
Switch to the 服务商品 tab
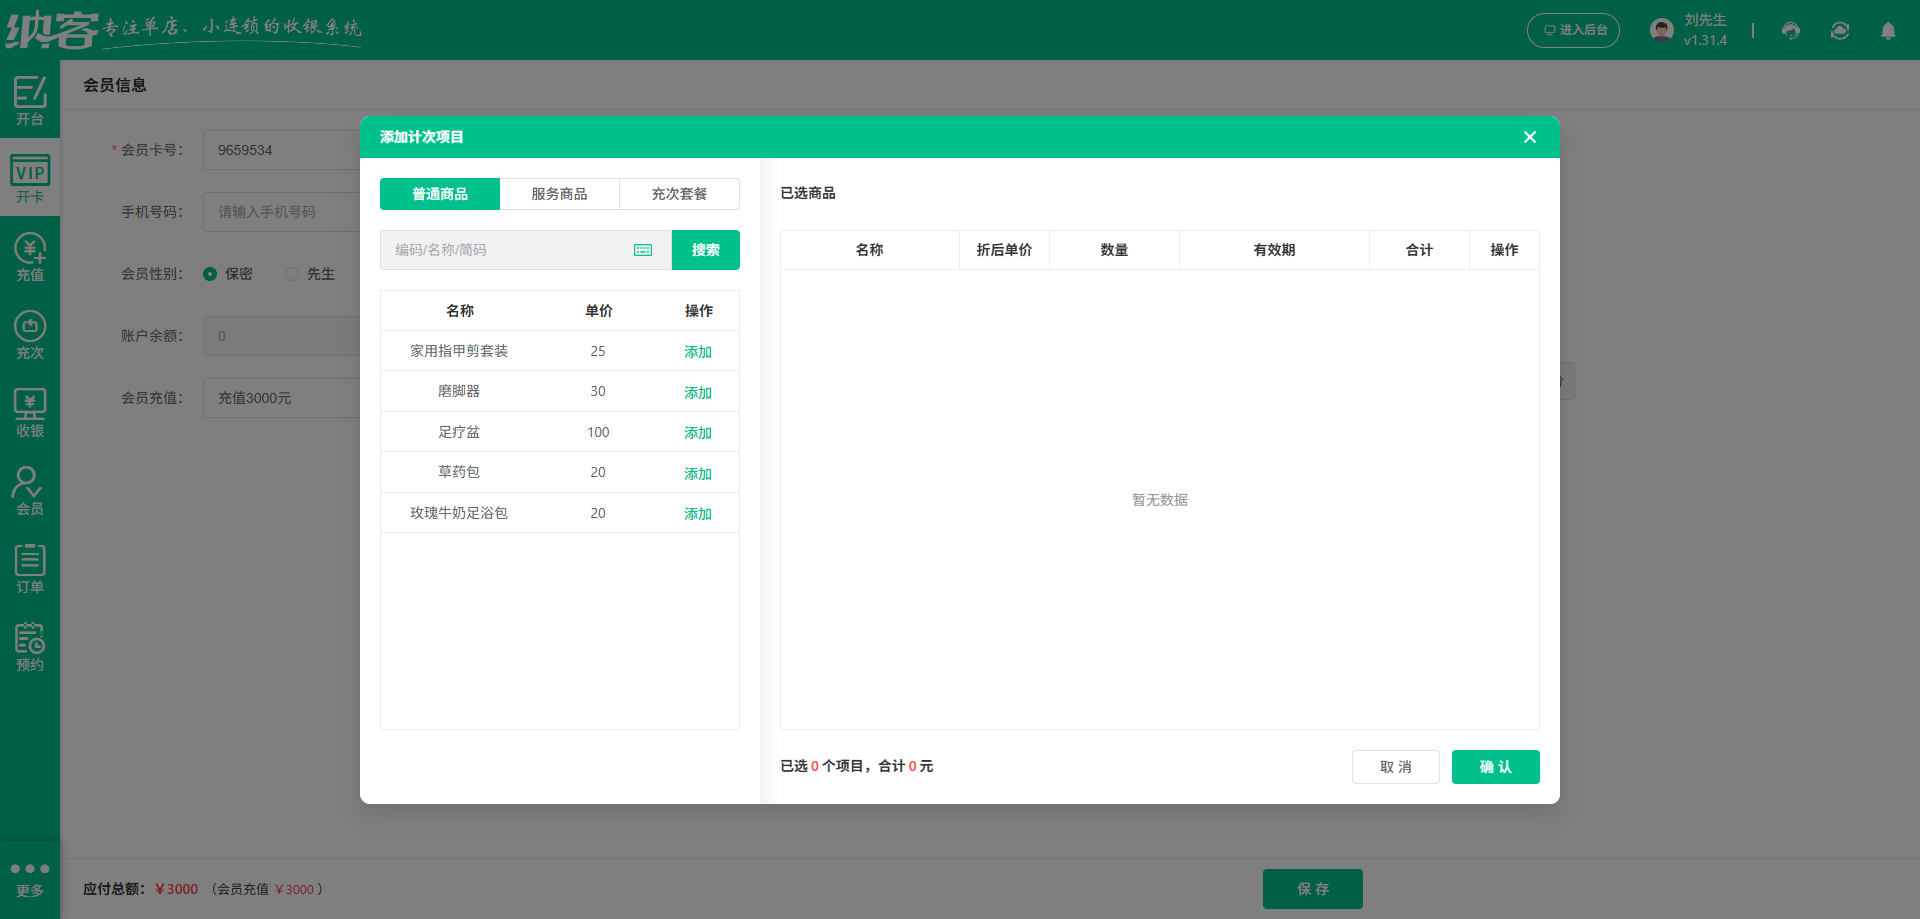point(559,193)
